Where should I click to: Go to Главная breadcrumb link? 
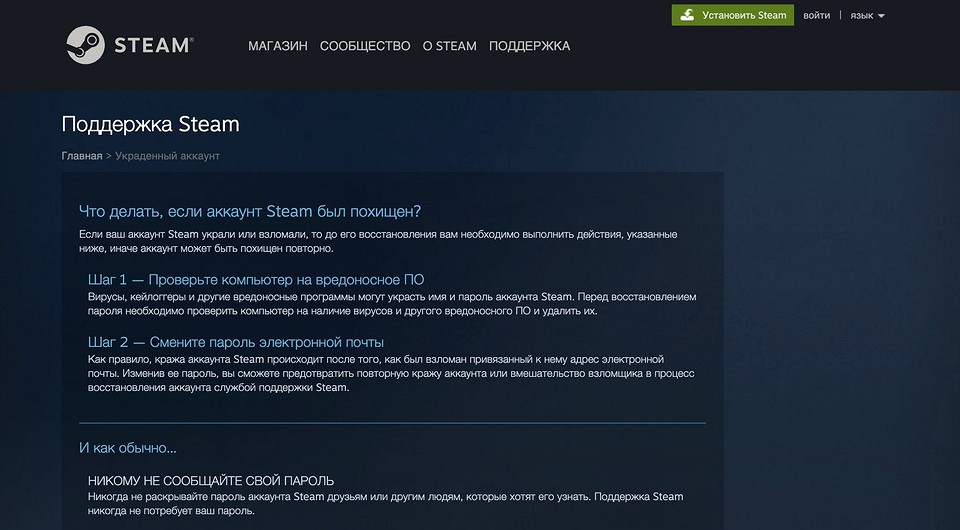[x=81, y=156]
